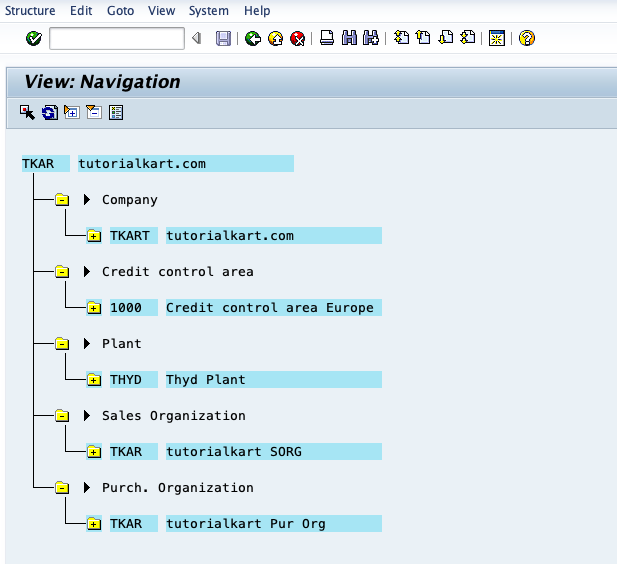
Task: Select the Thyd Plant description
Action: (274, 379)
